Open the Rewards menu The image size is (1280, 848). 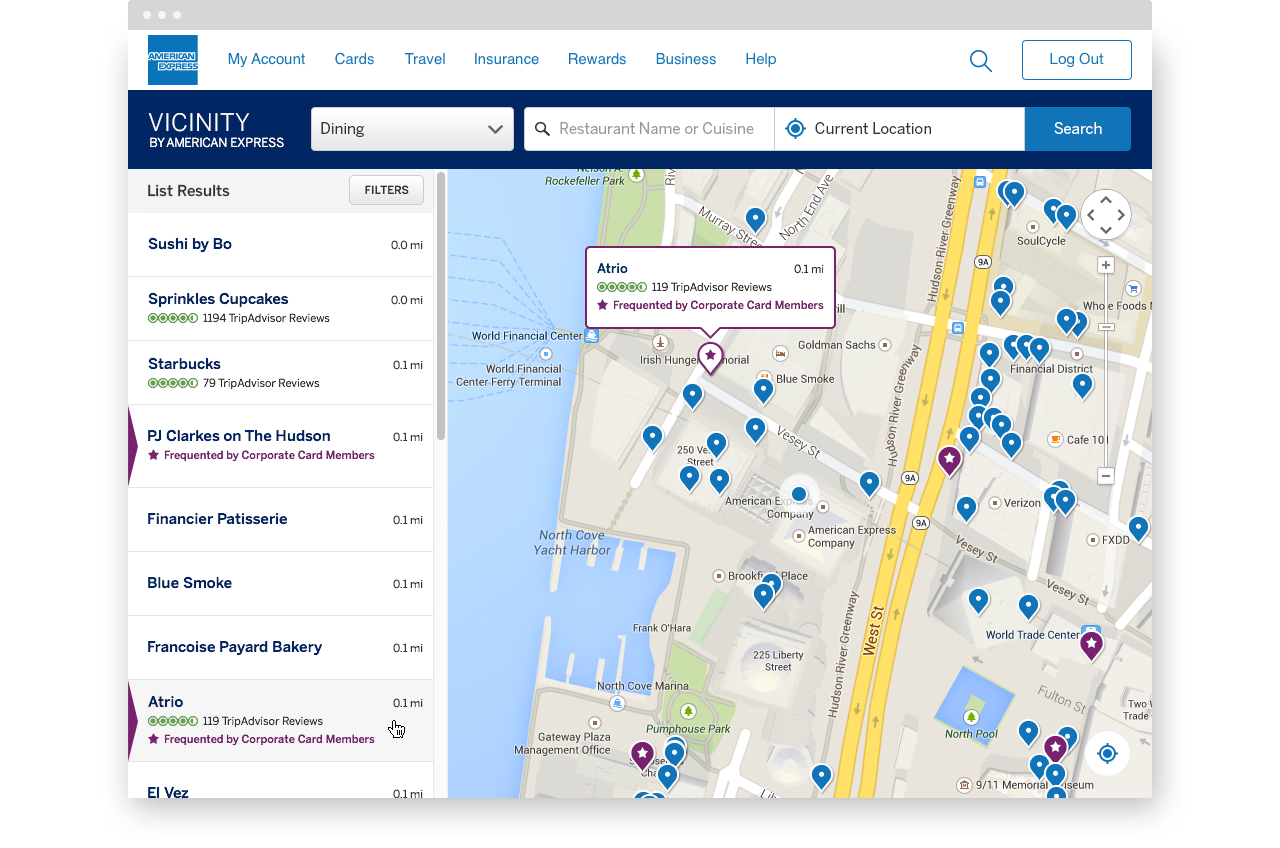coord(597,59)
